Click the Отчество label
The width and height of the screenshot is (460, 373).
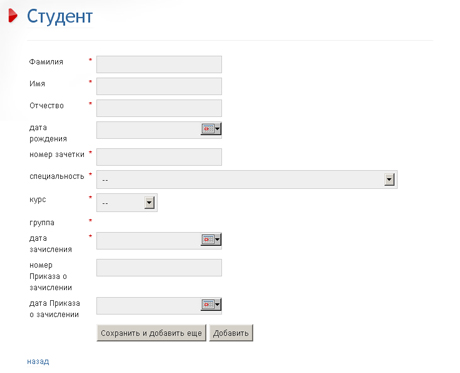click(47, 106)
